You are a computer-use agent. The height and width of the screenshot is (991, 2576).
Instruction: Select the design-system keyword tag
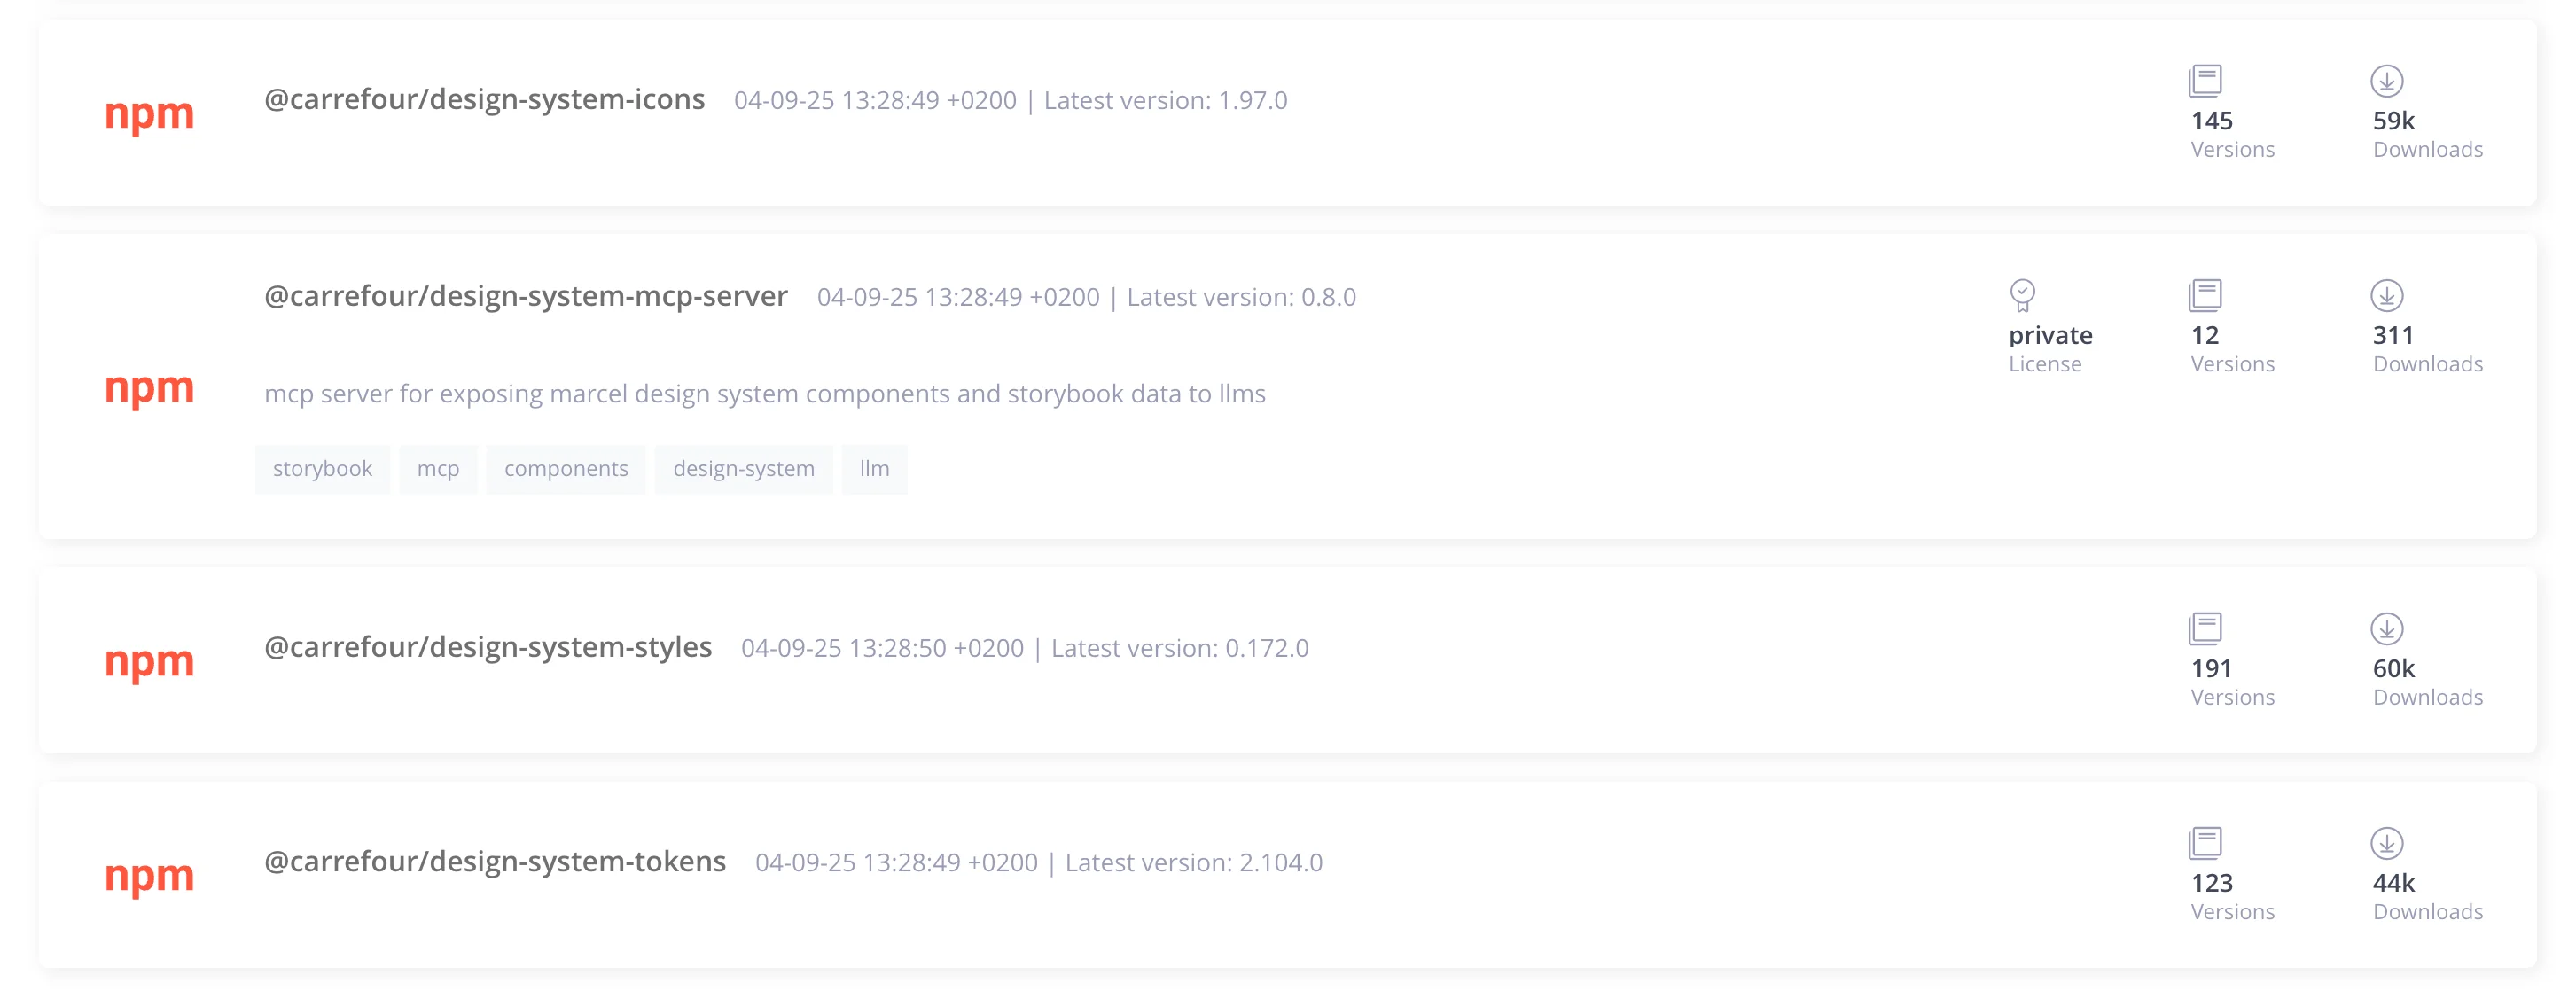(x=743, y=469)
